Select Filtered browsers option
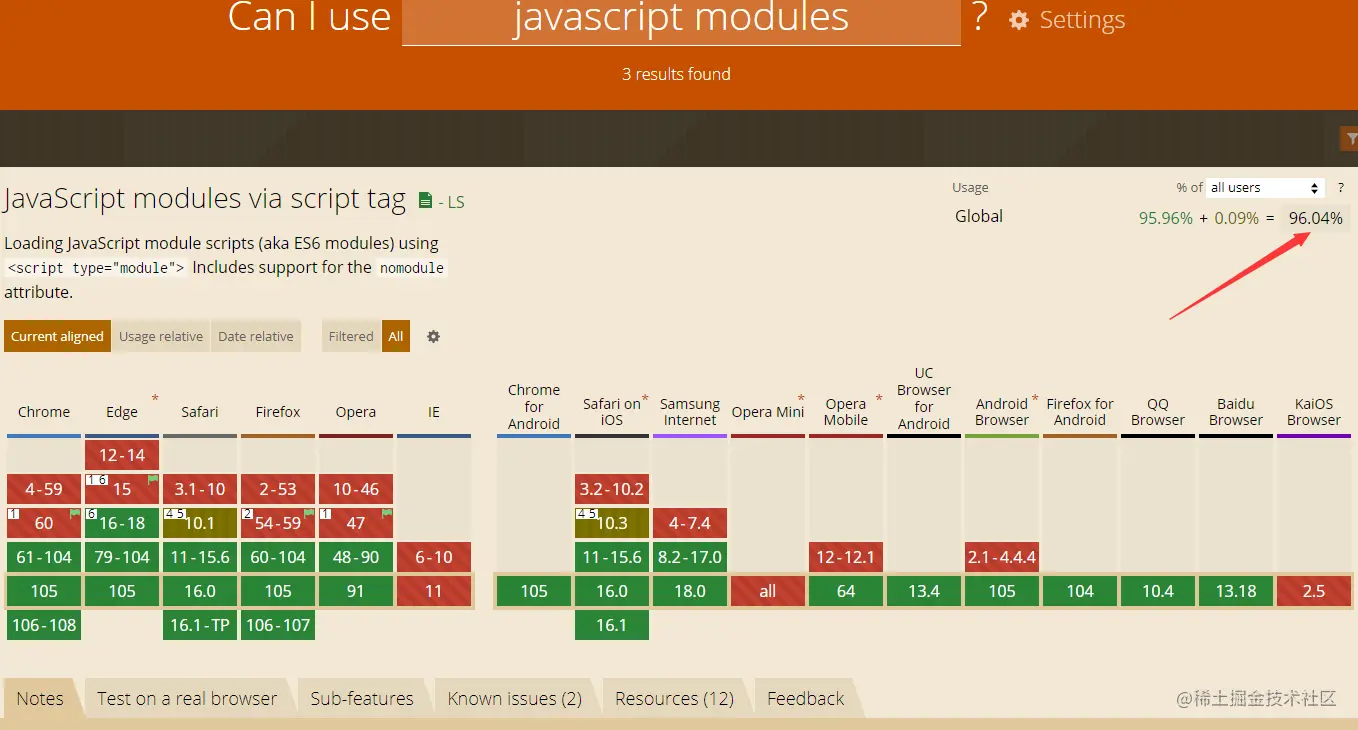Screen dimensions: 1358x730 (x=351, y=336)
